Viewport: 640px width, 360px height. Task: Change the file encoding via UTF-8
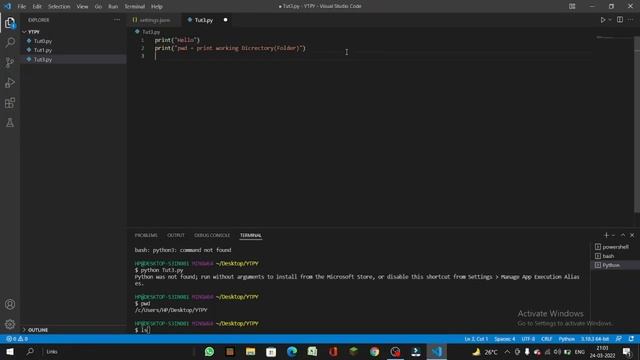click(x=528, y=339)
